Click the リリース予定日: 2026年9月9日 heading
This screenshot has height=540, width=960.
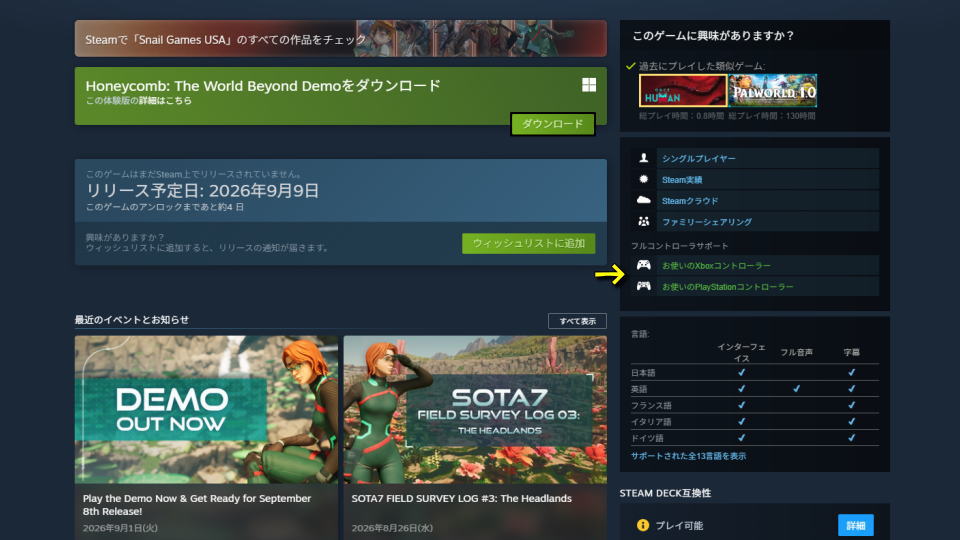pyautogui.click(x=202, y=190)
